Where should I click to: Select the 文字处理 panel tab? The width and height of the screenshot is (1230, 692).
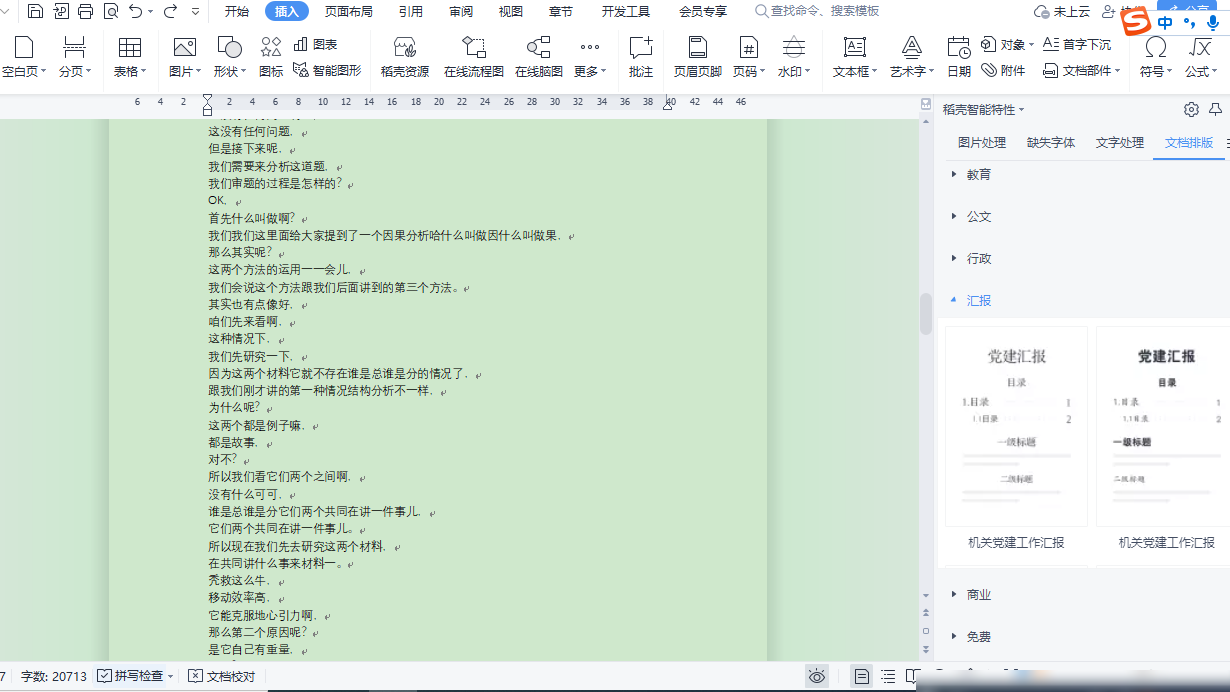(1120, 143)
